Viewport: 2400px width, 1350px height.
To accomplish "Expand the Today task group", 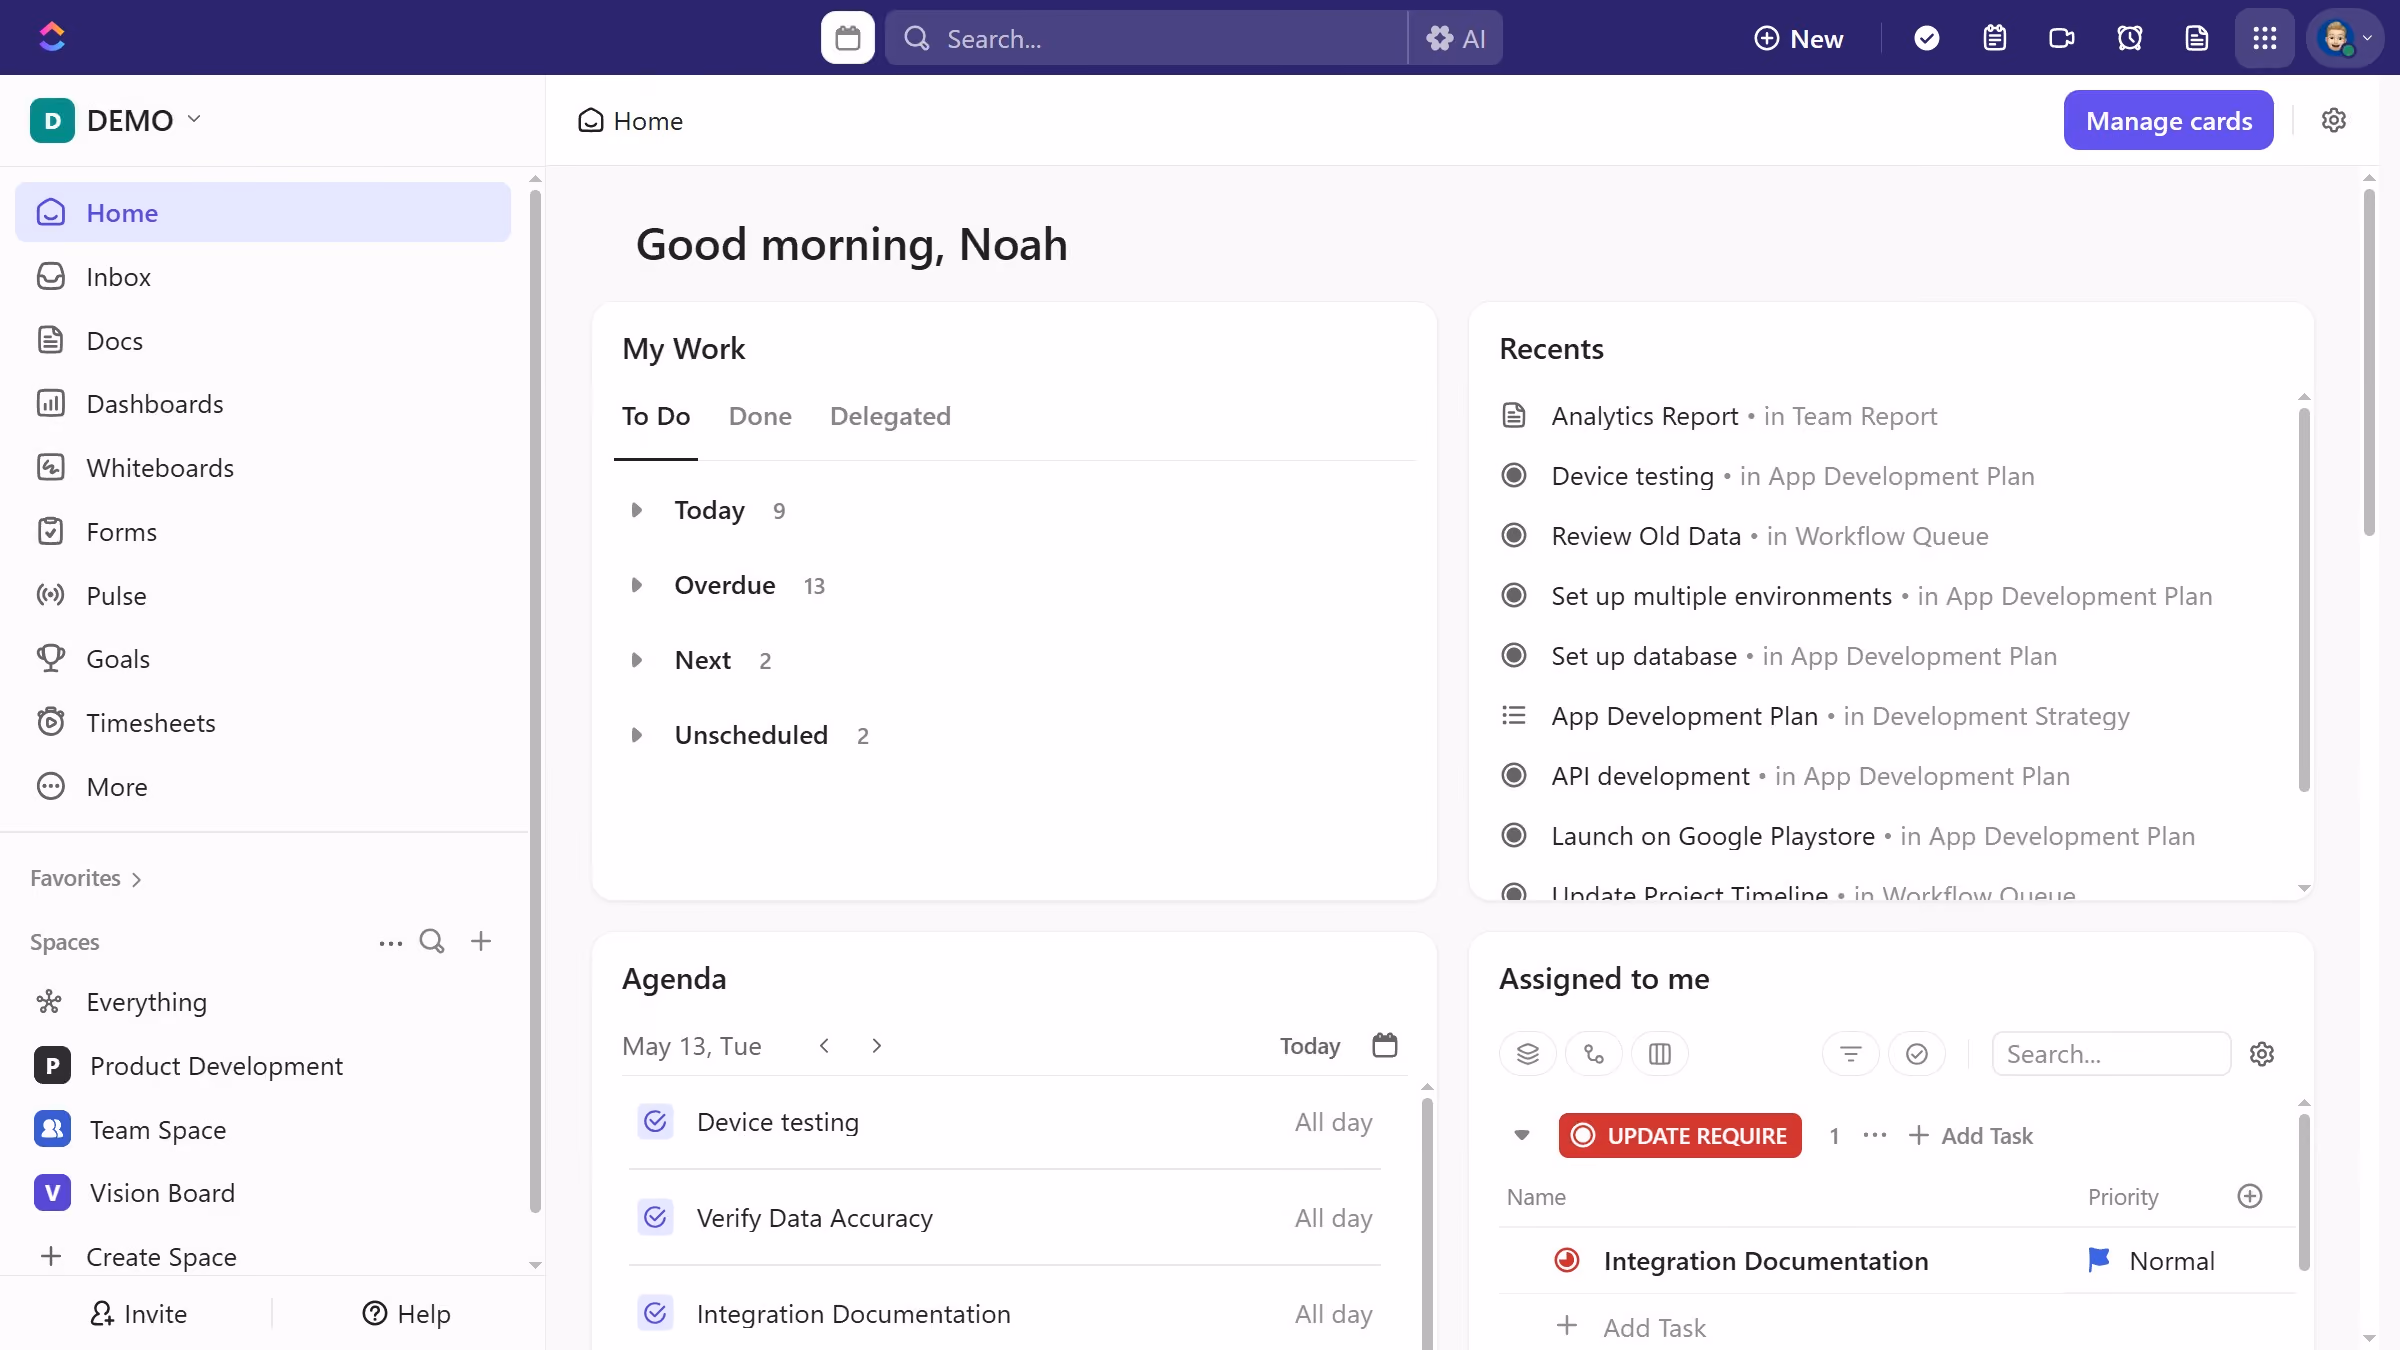I will click(636, 510).
